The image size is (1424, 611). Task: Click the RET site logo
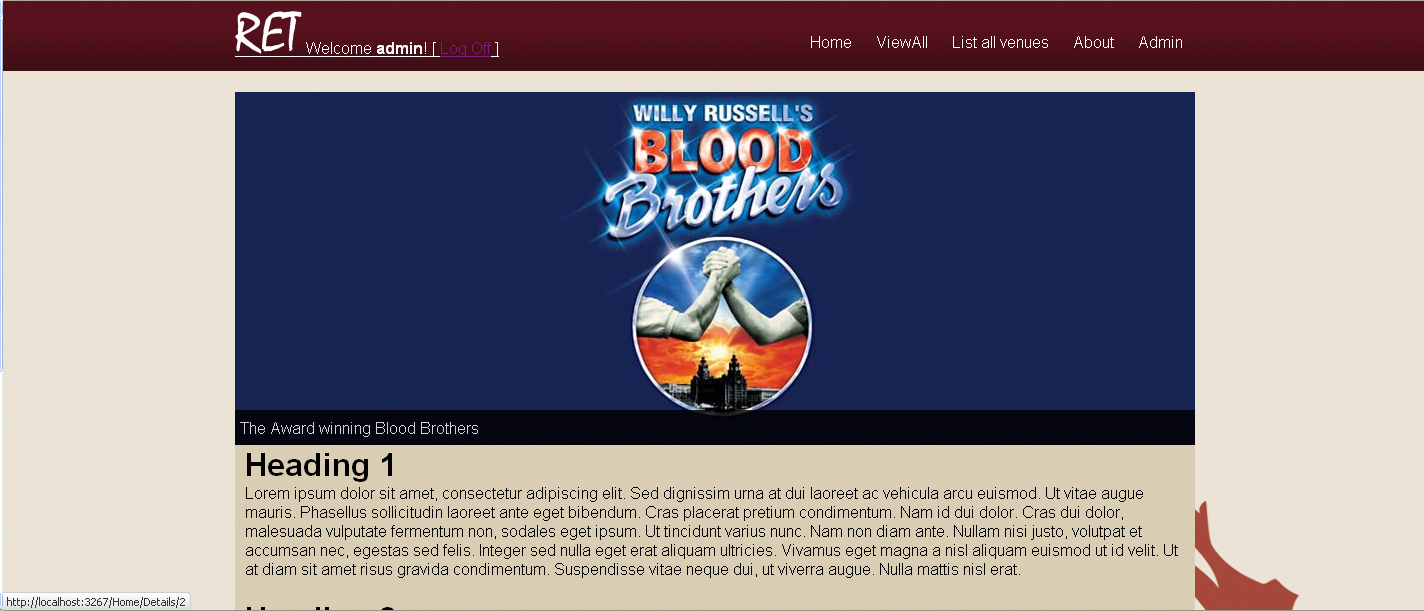click(x=267, y=32)
